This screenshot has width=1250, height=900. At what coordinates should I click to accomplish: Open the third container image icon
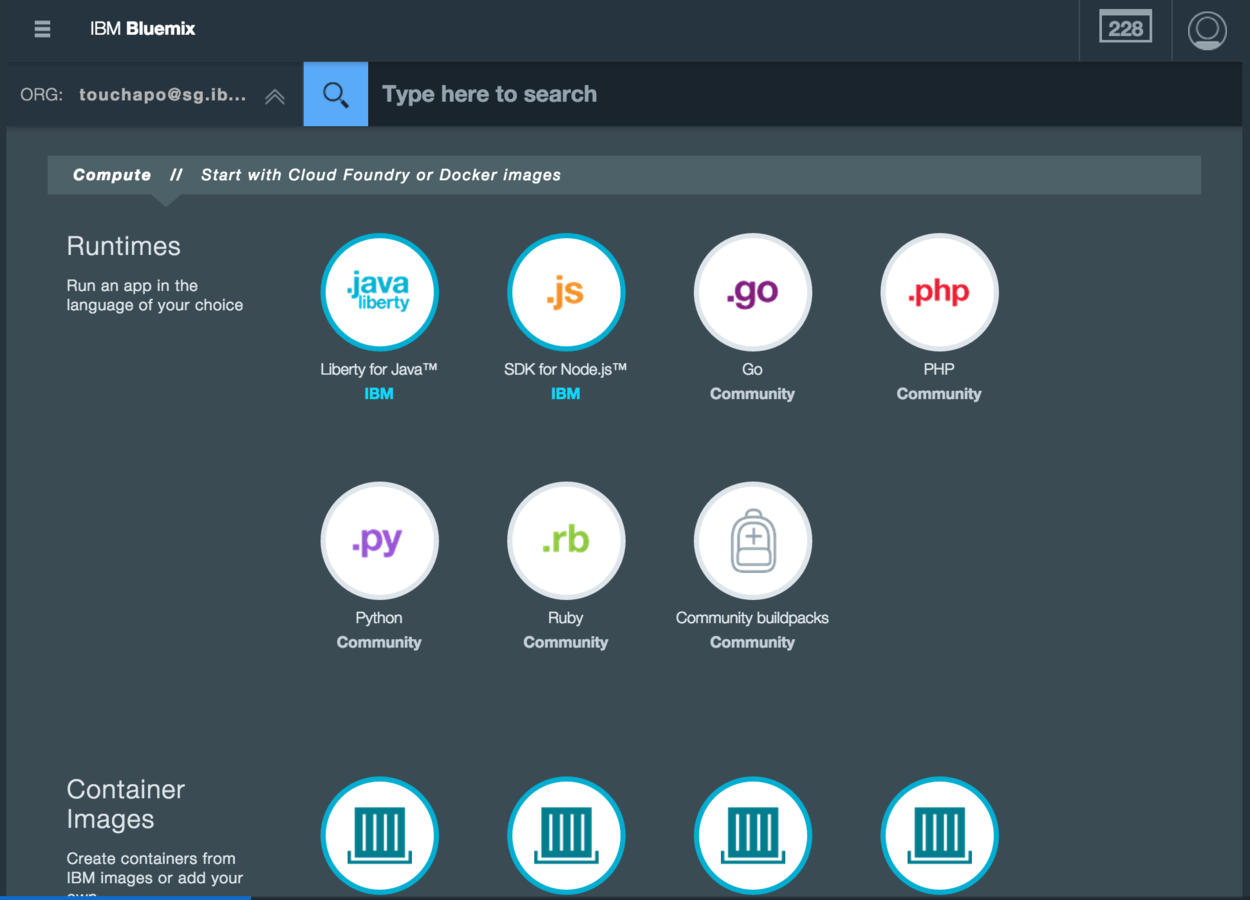753,835
